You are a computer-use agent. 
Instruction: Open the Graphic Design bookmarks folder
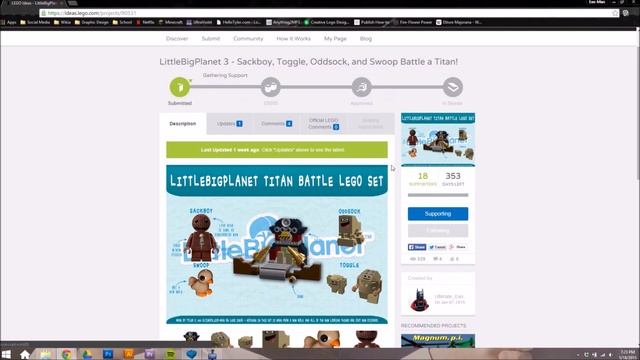click(92, 22)
